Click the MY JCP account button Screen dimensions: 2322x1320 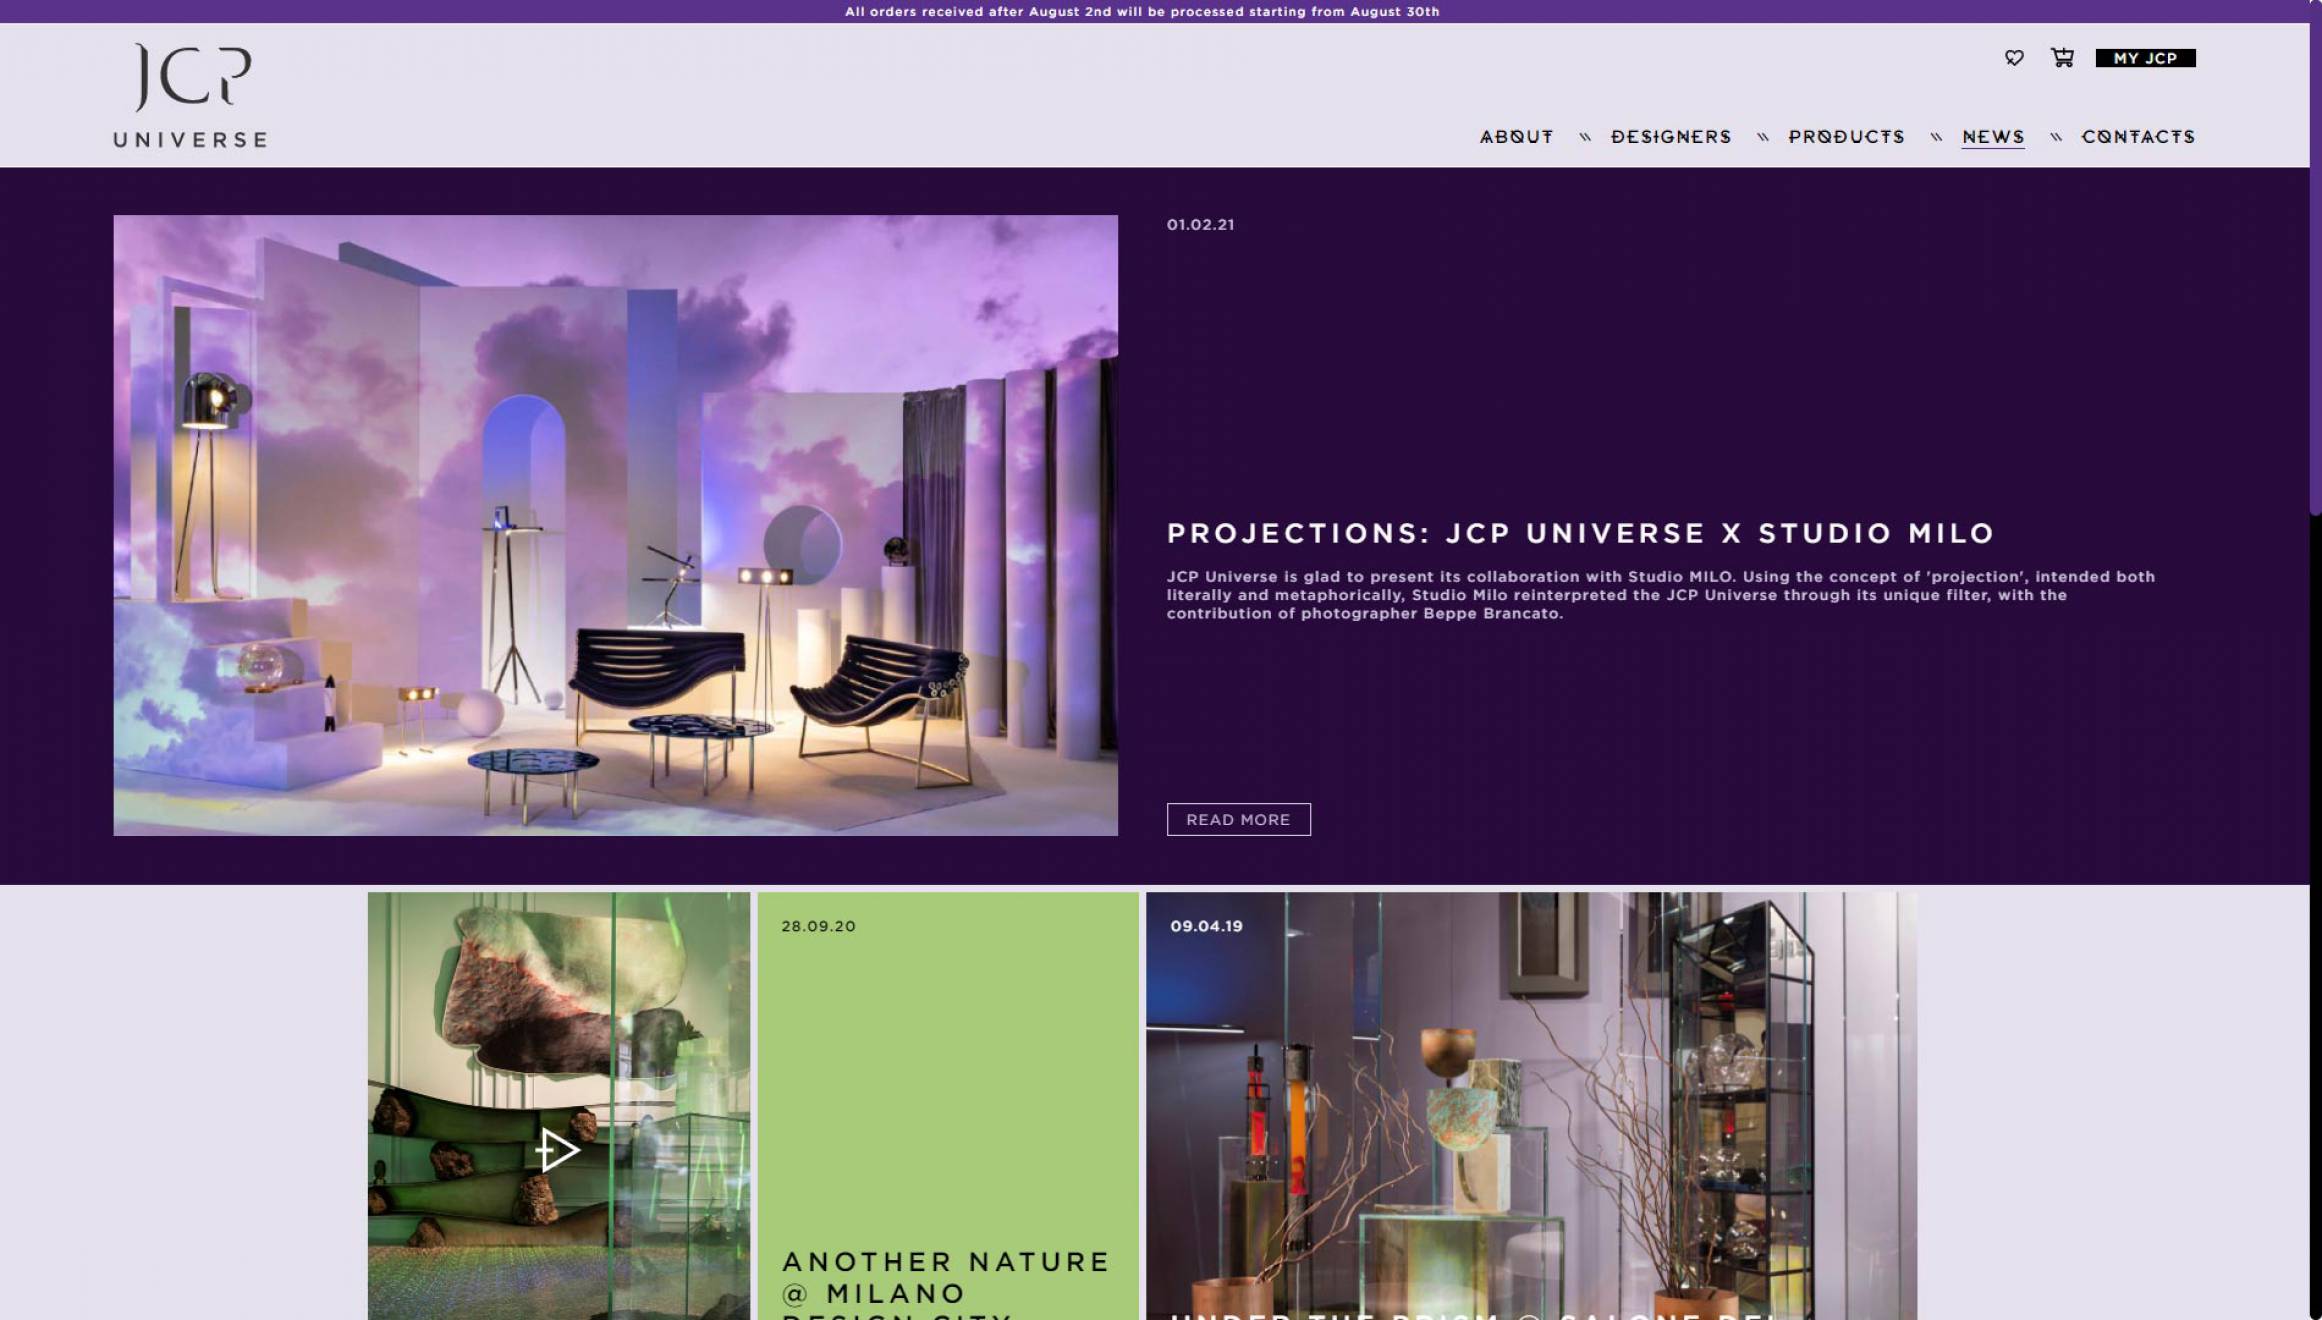[x=2145, y=58]
